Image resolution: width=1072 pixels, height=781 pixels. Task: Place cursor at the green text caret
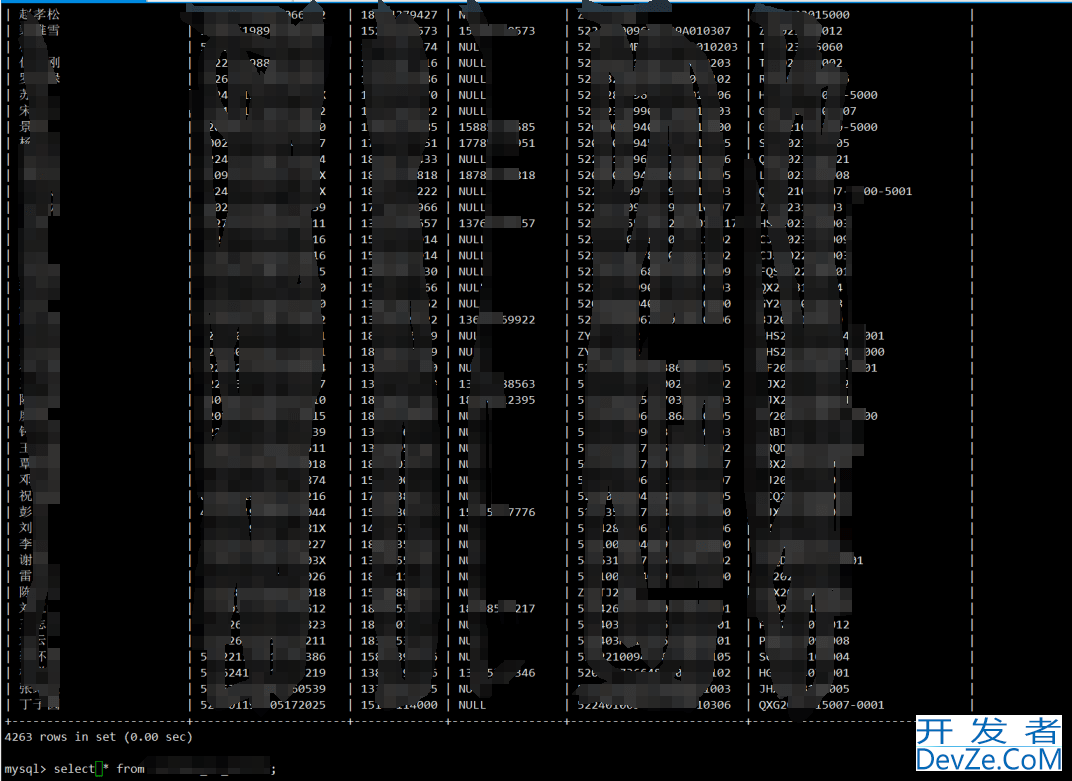tap(98, 769)
